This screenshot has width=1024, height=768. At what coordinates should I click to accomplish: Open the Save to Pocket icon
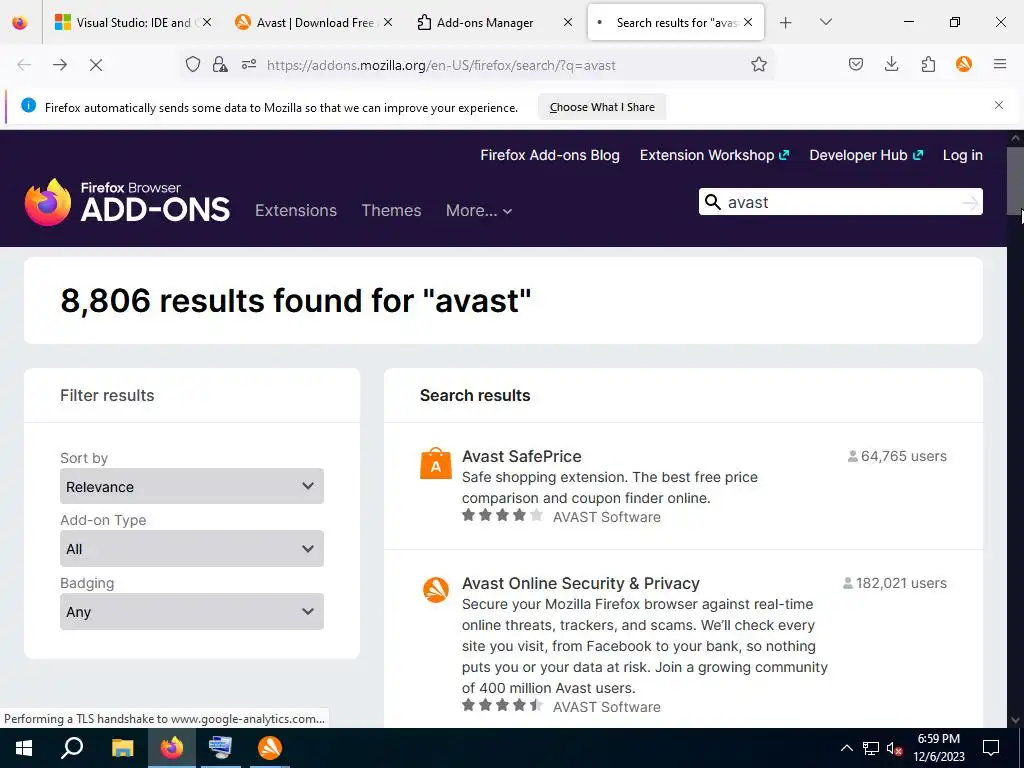click(856, 64)
